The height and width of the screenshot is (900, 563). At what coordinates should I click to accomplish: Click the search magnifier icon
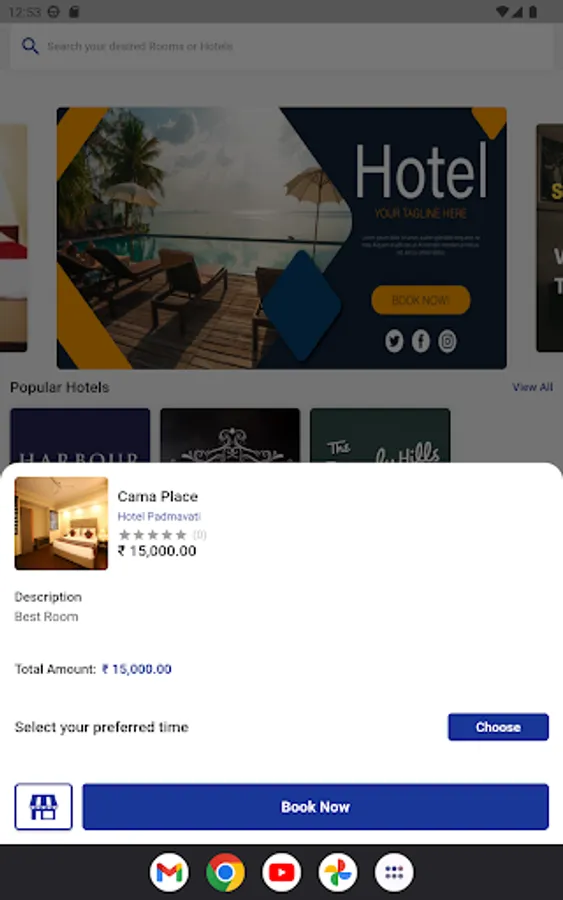30,46
